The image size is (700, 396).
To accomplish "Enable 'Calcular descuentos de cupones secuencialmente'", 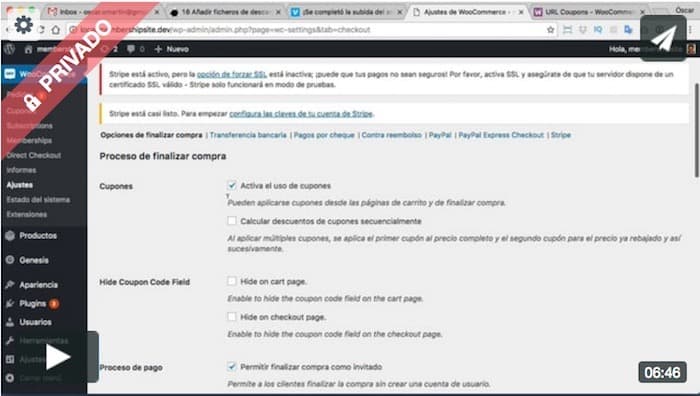I will [232, 221].
